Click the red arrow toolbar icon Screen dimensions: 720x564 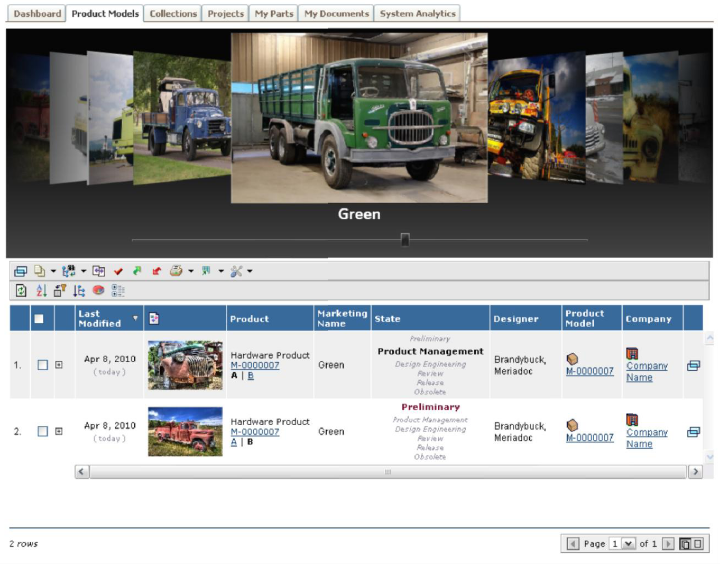tap(156, 271)
